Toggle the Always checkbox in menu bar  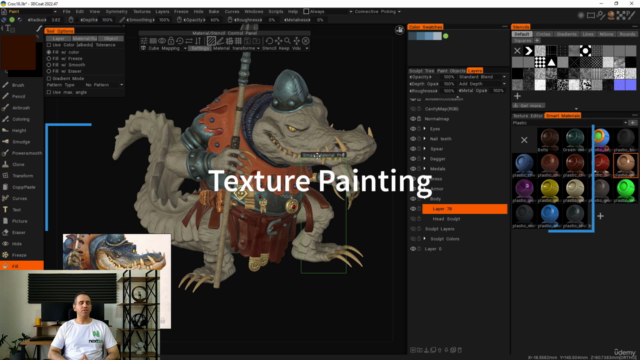(306, 11)
